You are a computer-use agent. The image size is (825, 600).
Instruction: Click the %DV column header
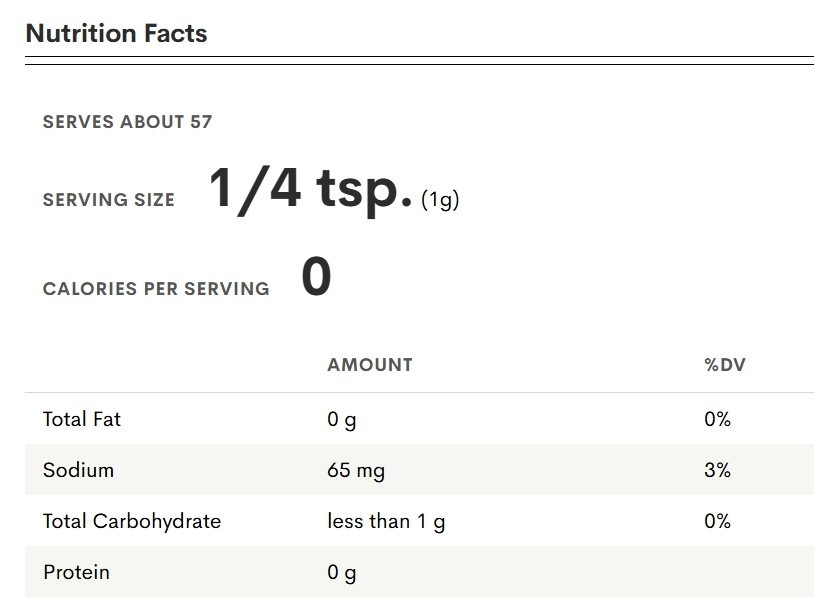(725, 365)
